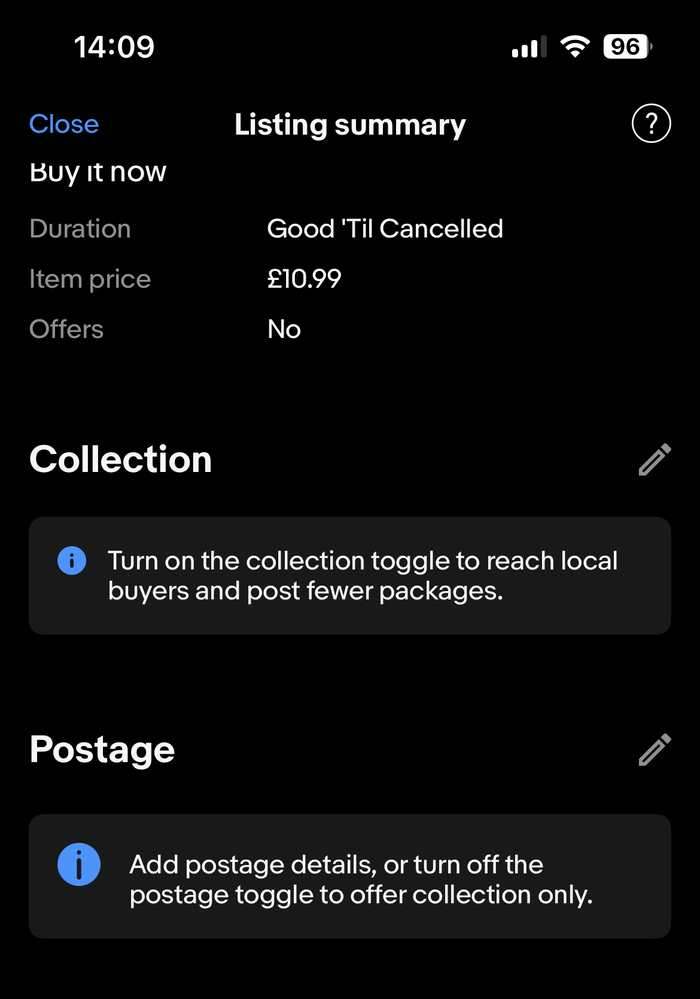This screenshot has height=999, width=700.
Task: Tap the Listing summary title
Action: [x=350, y=124]
